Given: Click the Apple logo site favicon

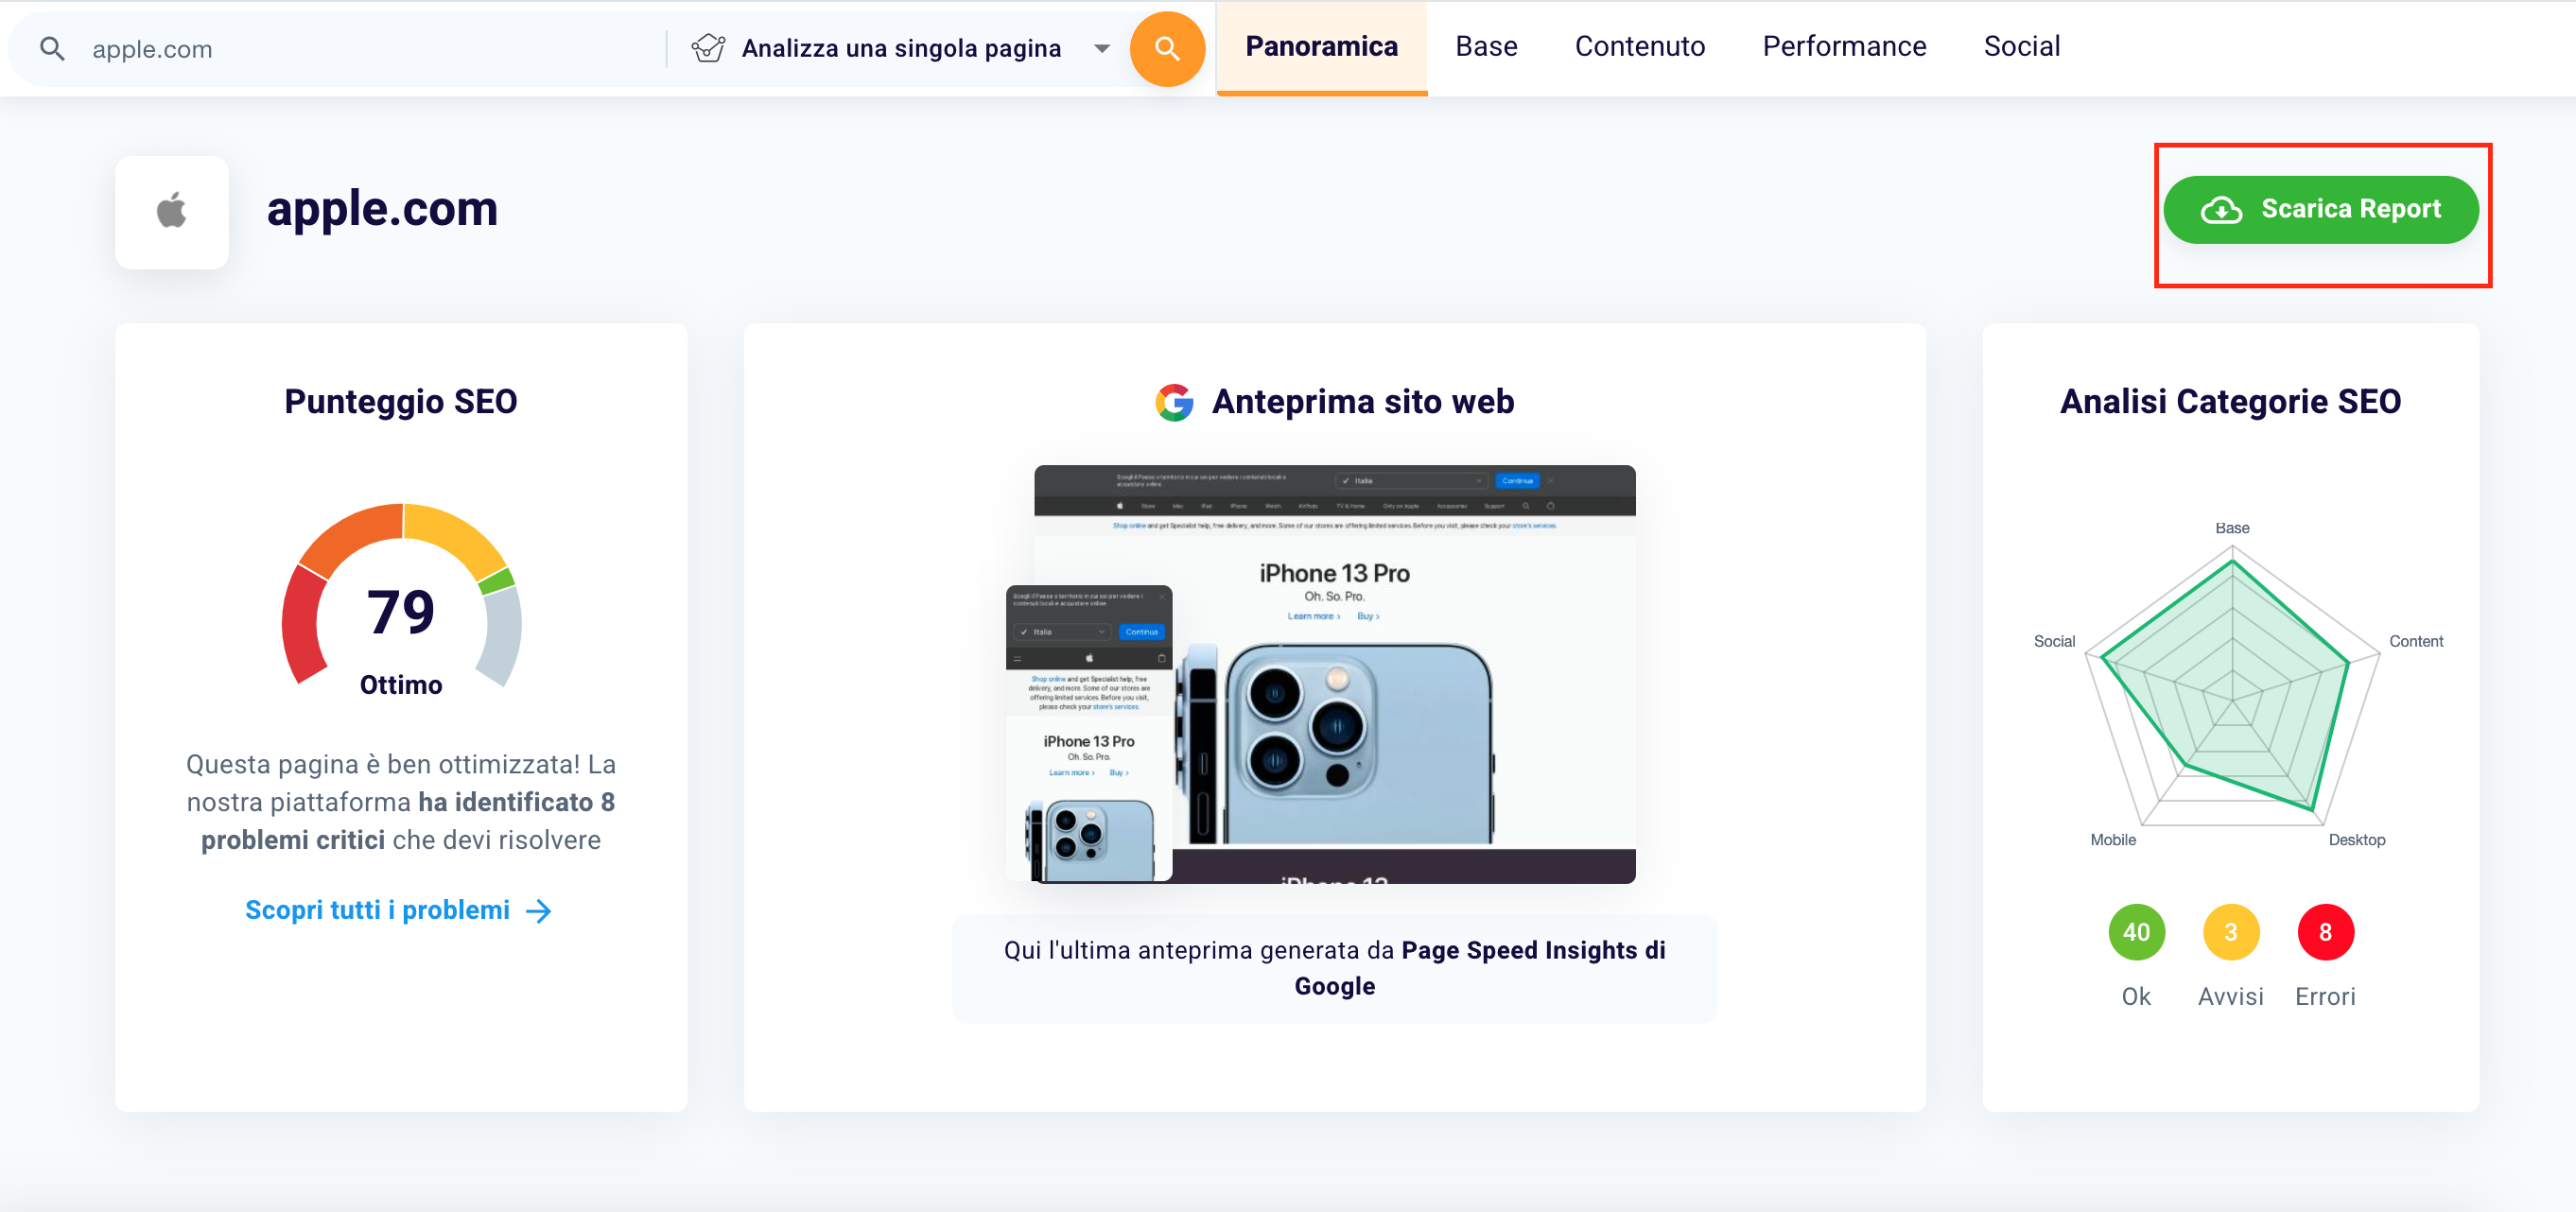Looking at the screenshot, I should click(172, 211).
